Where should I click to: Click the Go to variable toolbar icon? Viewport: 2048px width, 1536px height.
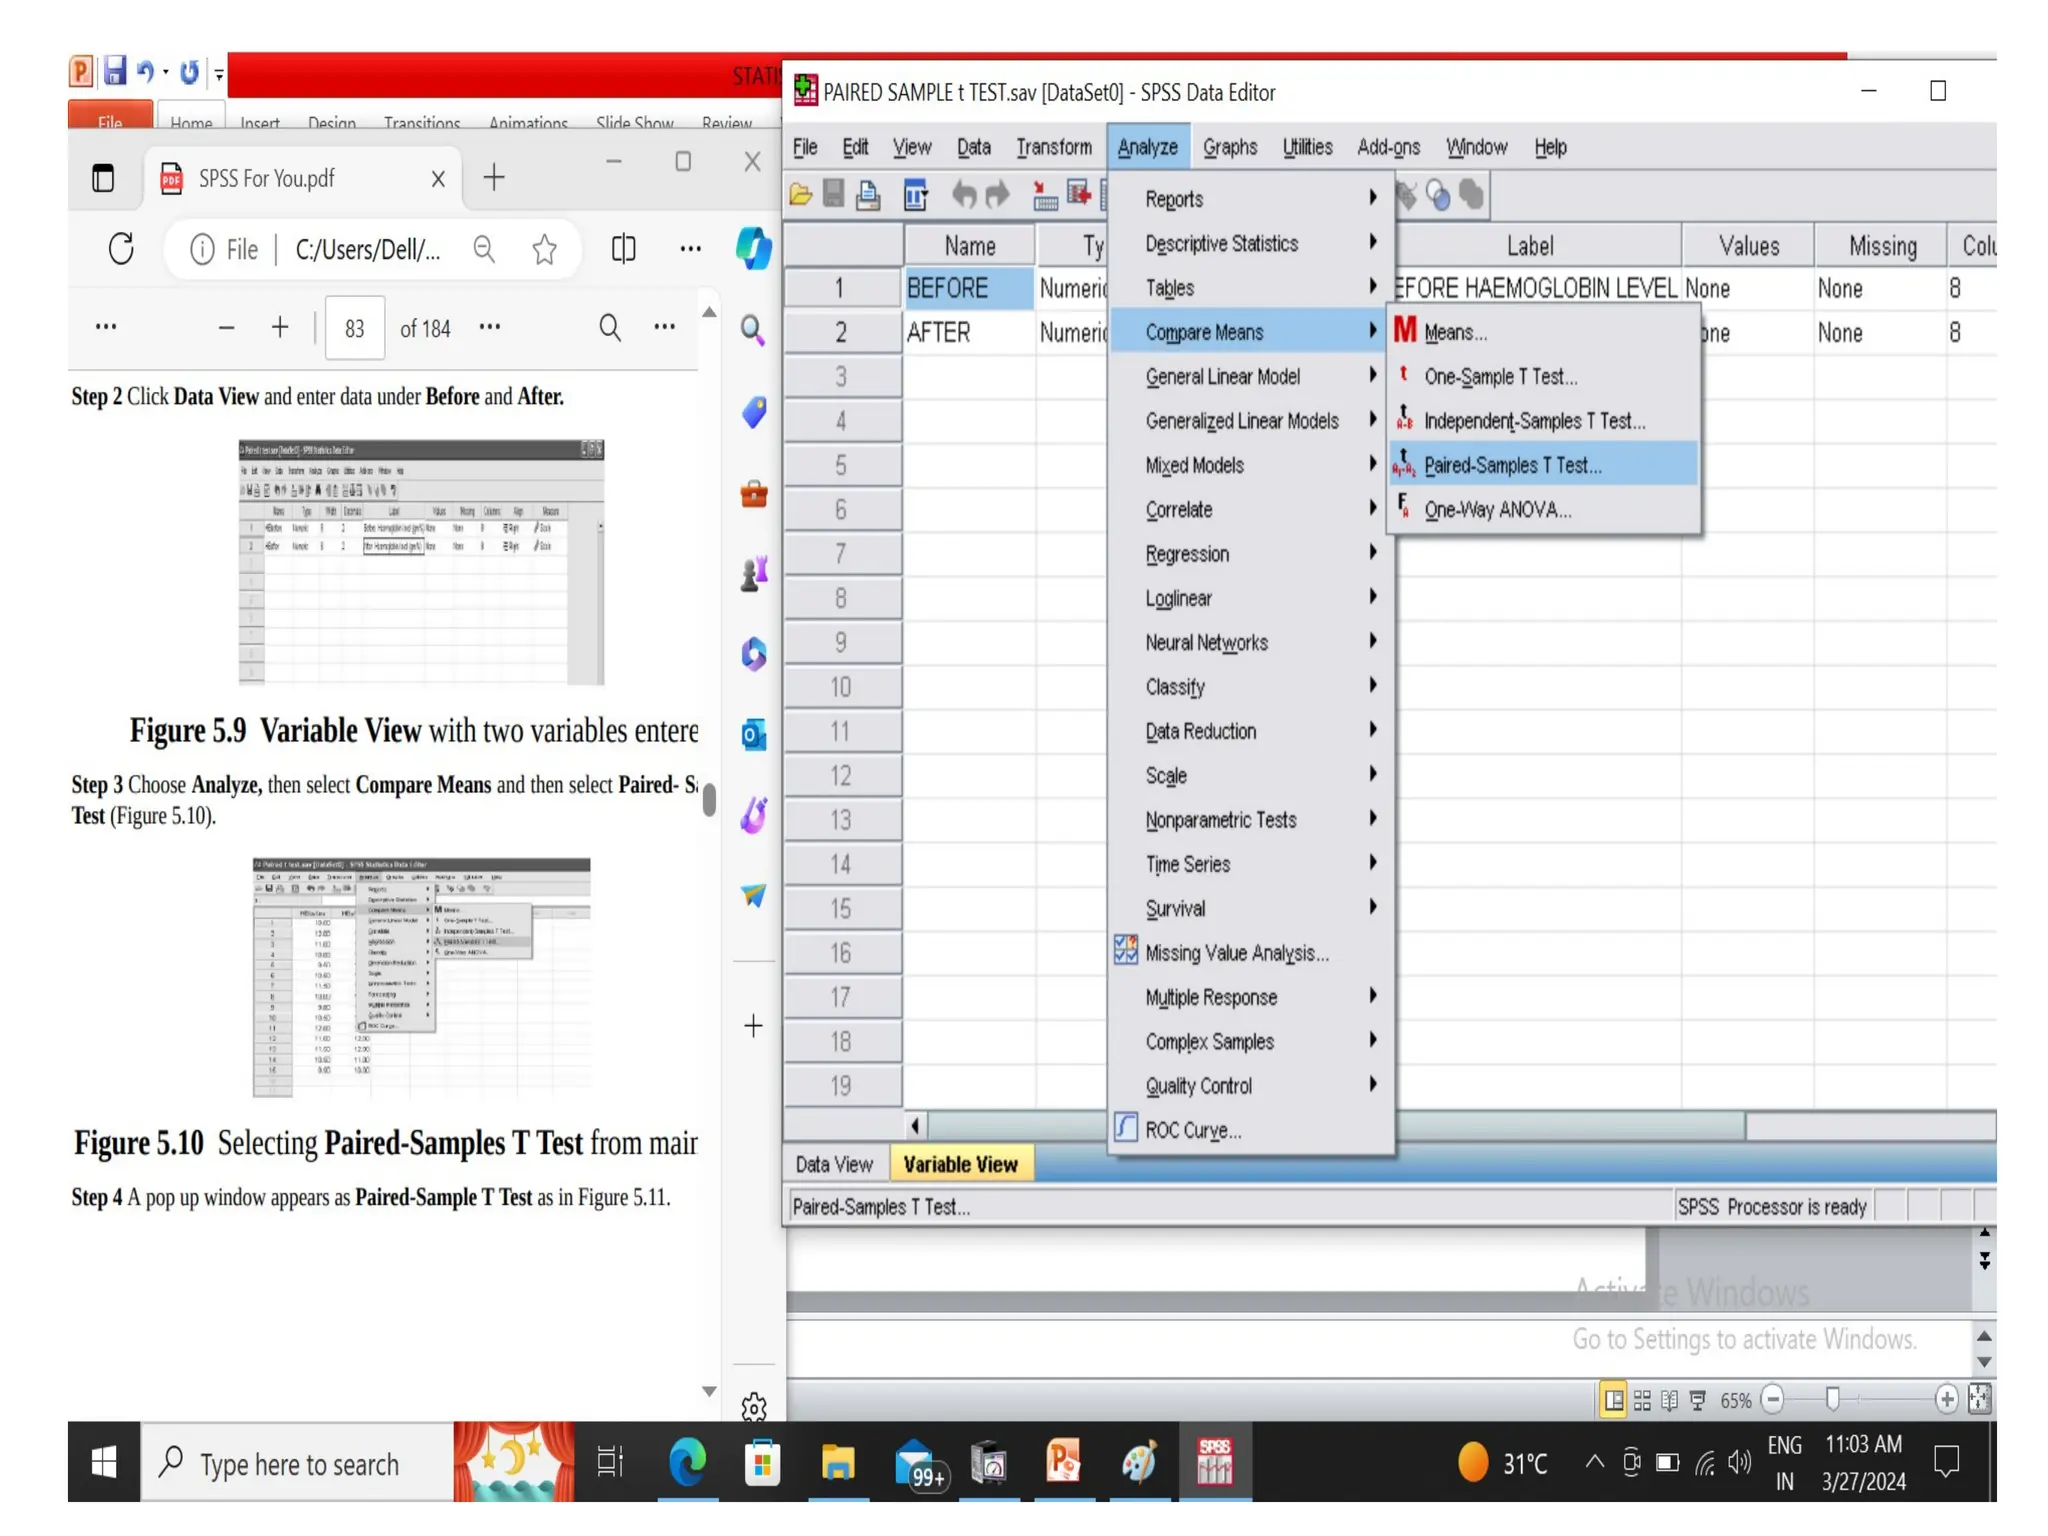pyautogui.click(x=1079, y=194)
